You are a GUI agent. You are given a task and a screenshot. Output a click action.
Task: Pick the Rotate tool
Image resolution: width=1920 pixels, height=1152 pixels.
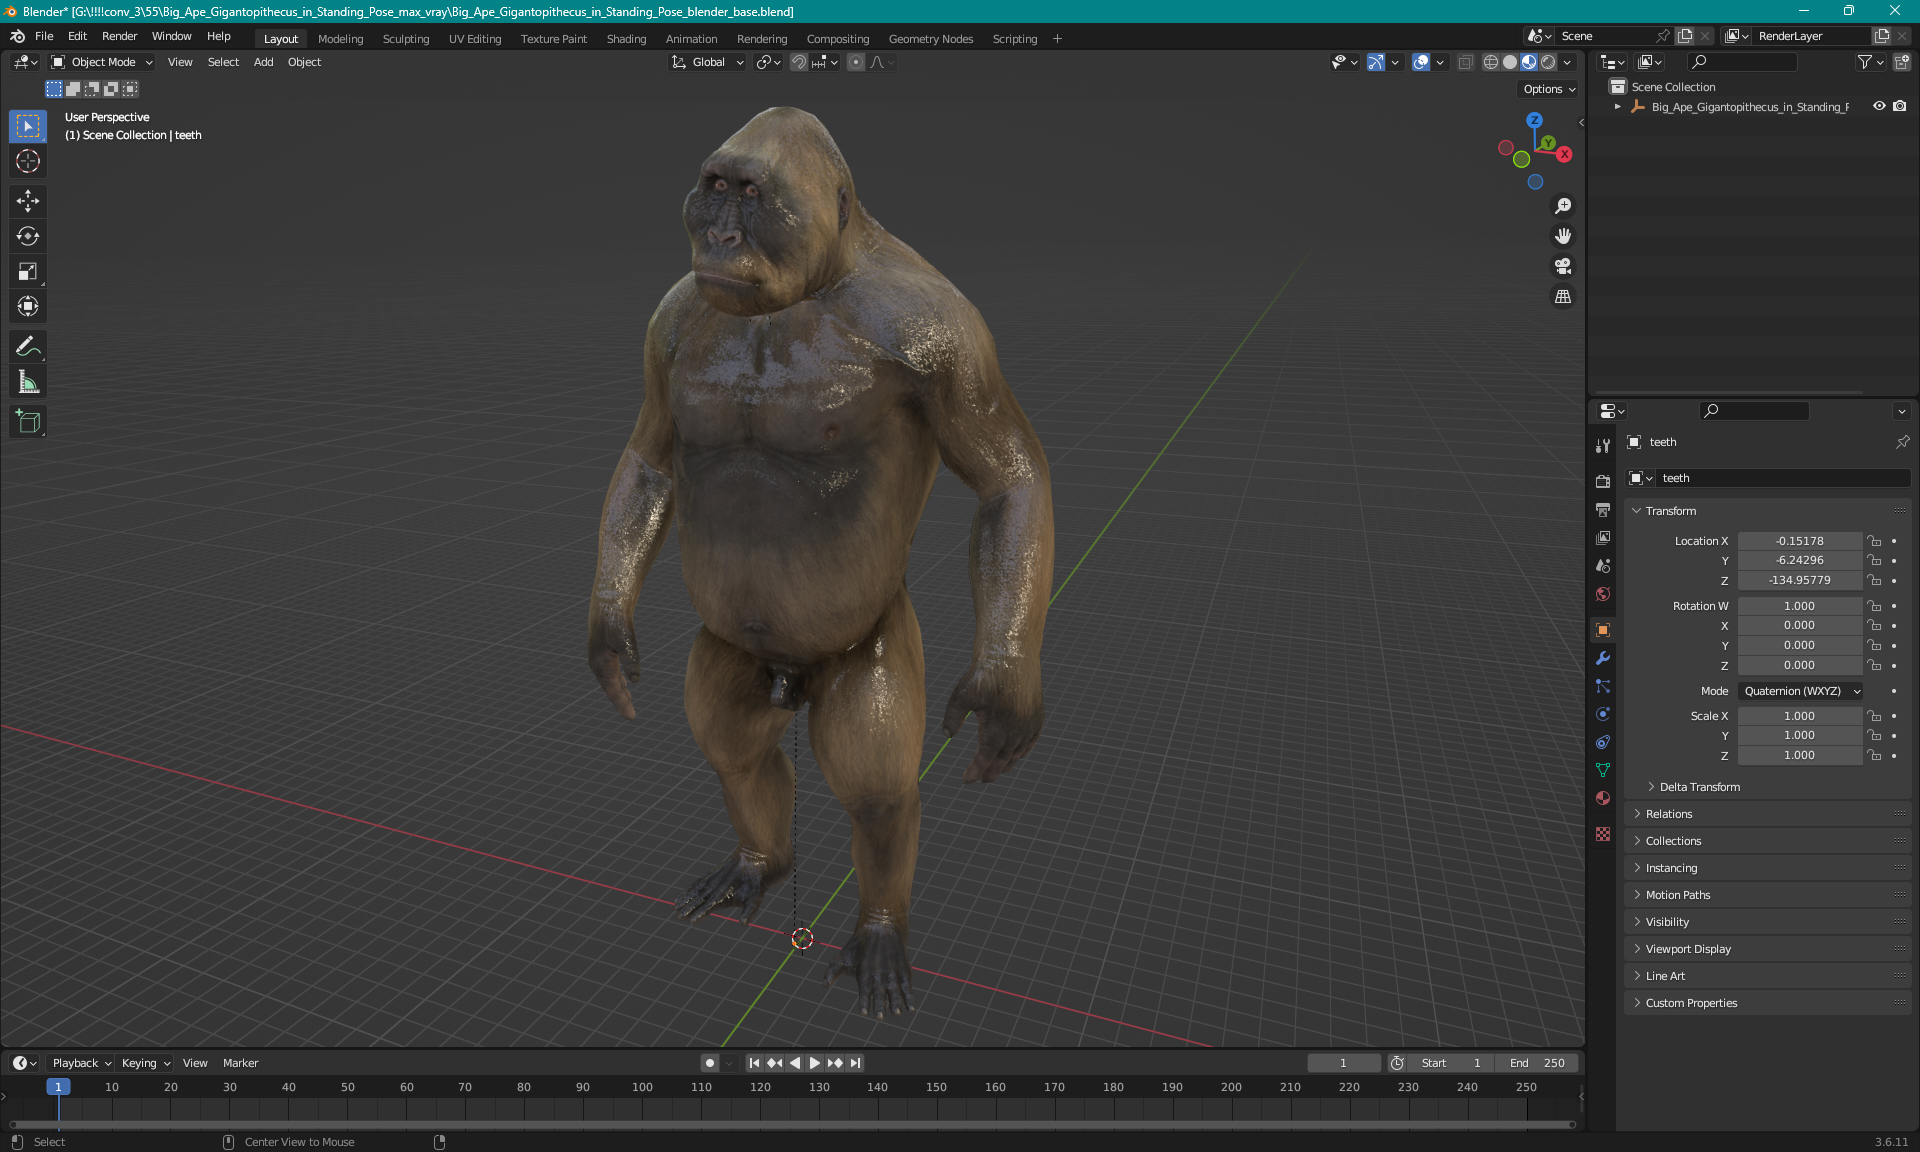[x=28, y=236]
